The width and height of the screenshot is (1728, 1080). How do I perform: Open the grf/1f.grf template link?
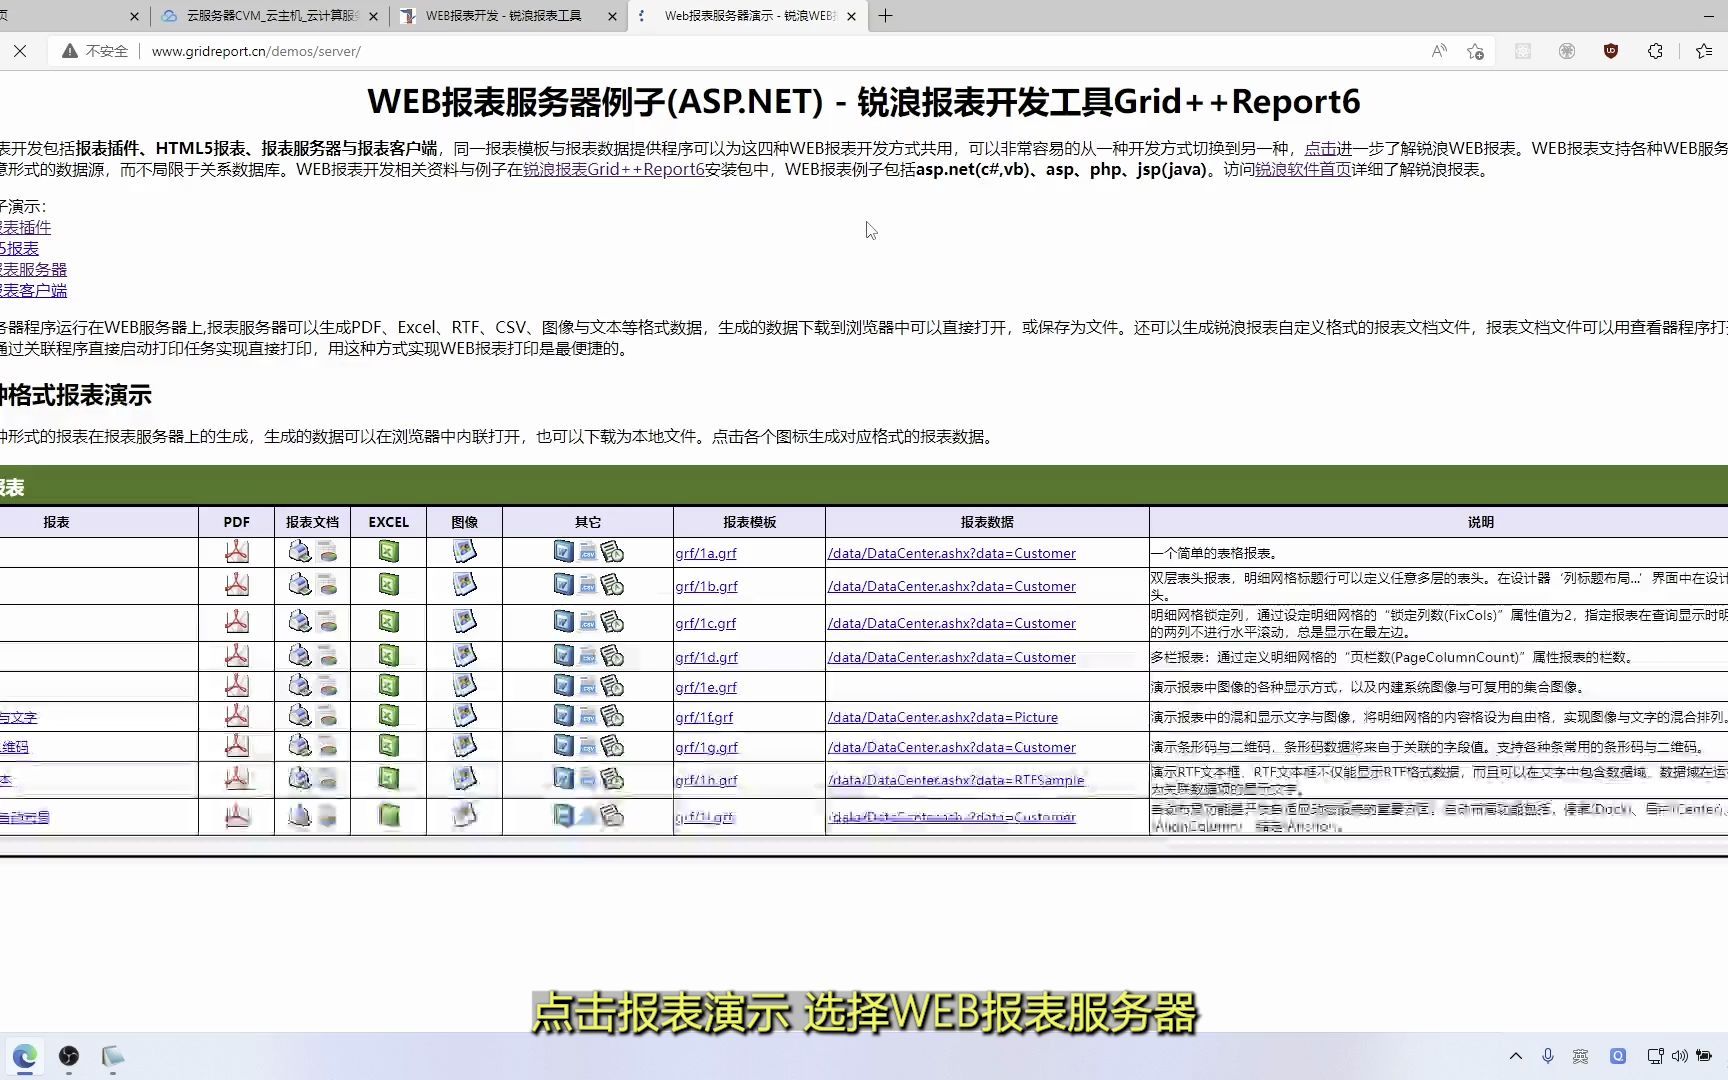(x=704, y=717)
